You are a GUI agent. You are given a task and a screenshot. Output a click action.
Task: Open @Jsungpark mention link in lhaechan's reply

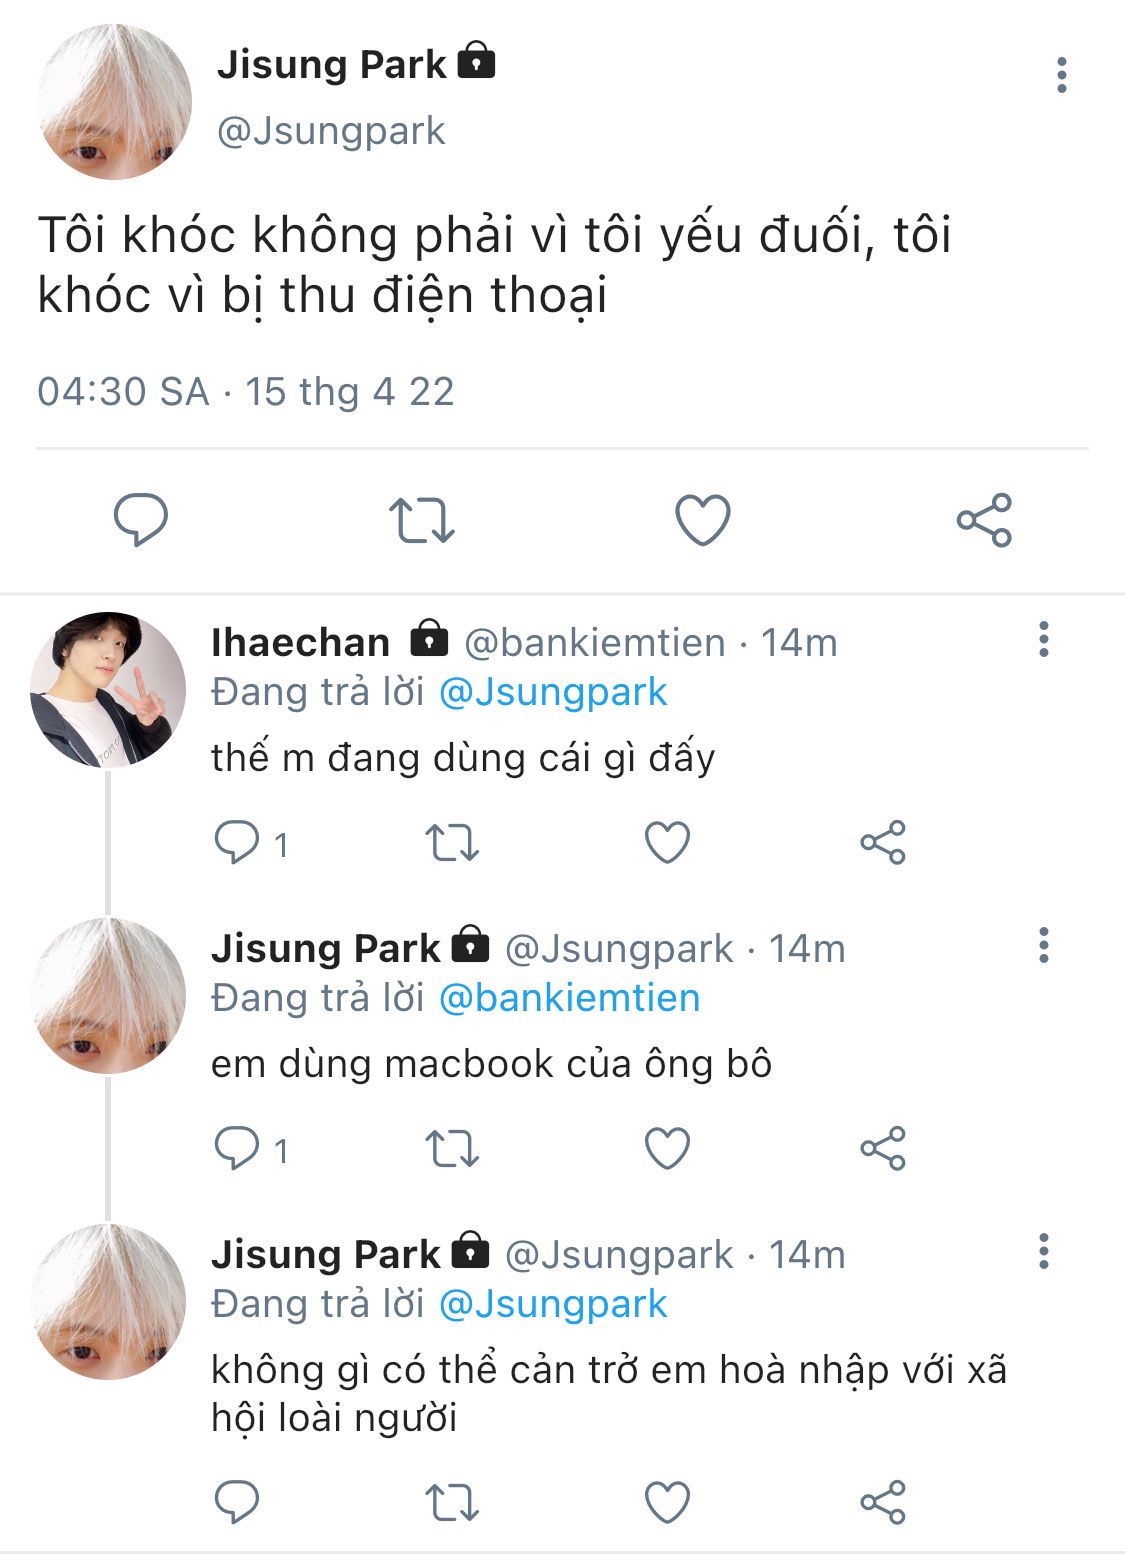553,692
